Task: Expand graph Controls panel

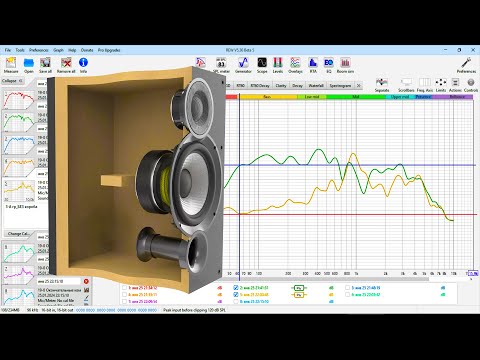Action: coord(471,85)
